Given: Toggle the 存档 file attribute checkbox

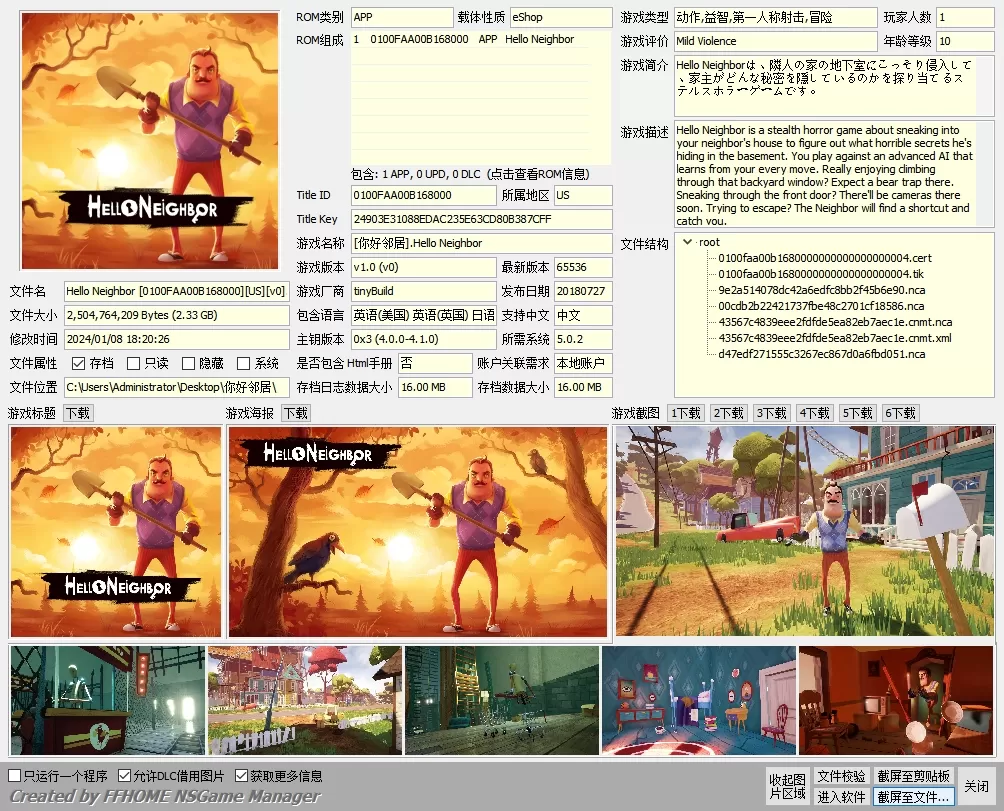Looking at the screenshot, I should pos(79,364).
